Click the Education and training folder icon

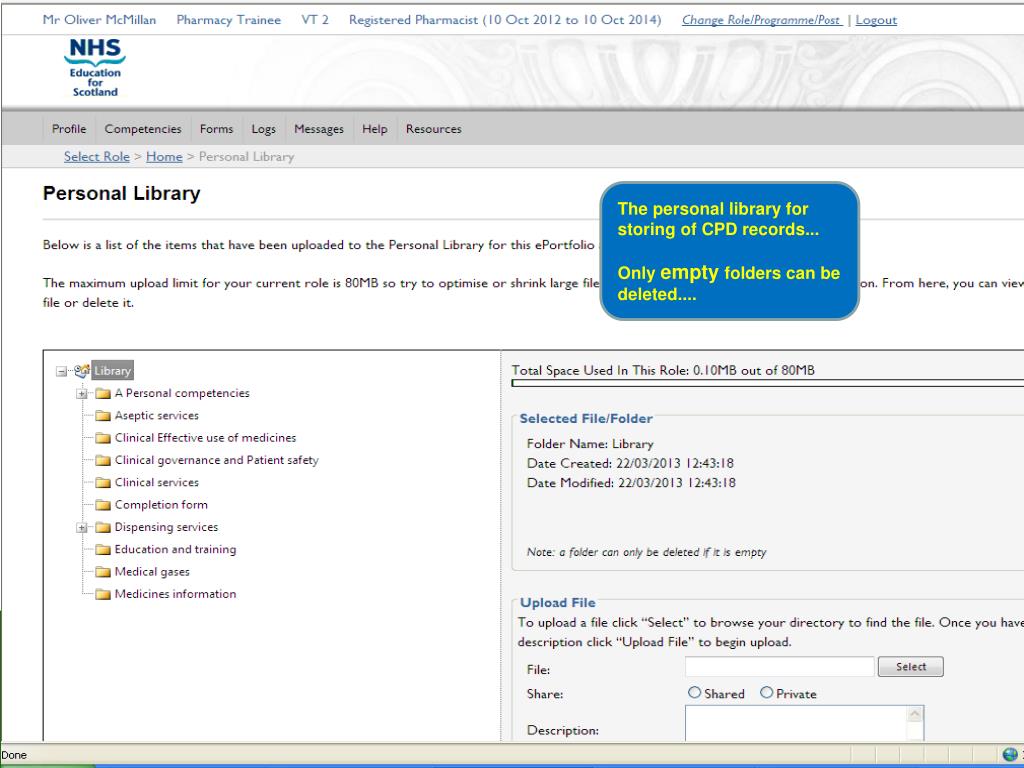click(x=103, y=549)
